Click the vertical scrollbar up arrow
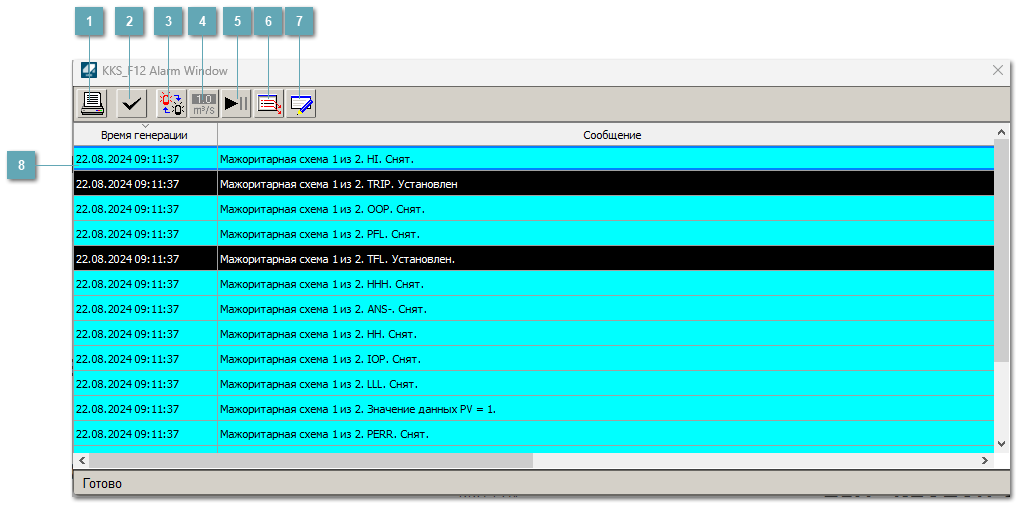 [1001, 132]
